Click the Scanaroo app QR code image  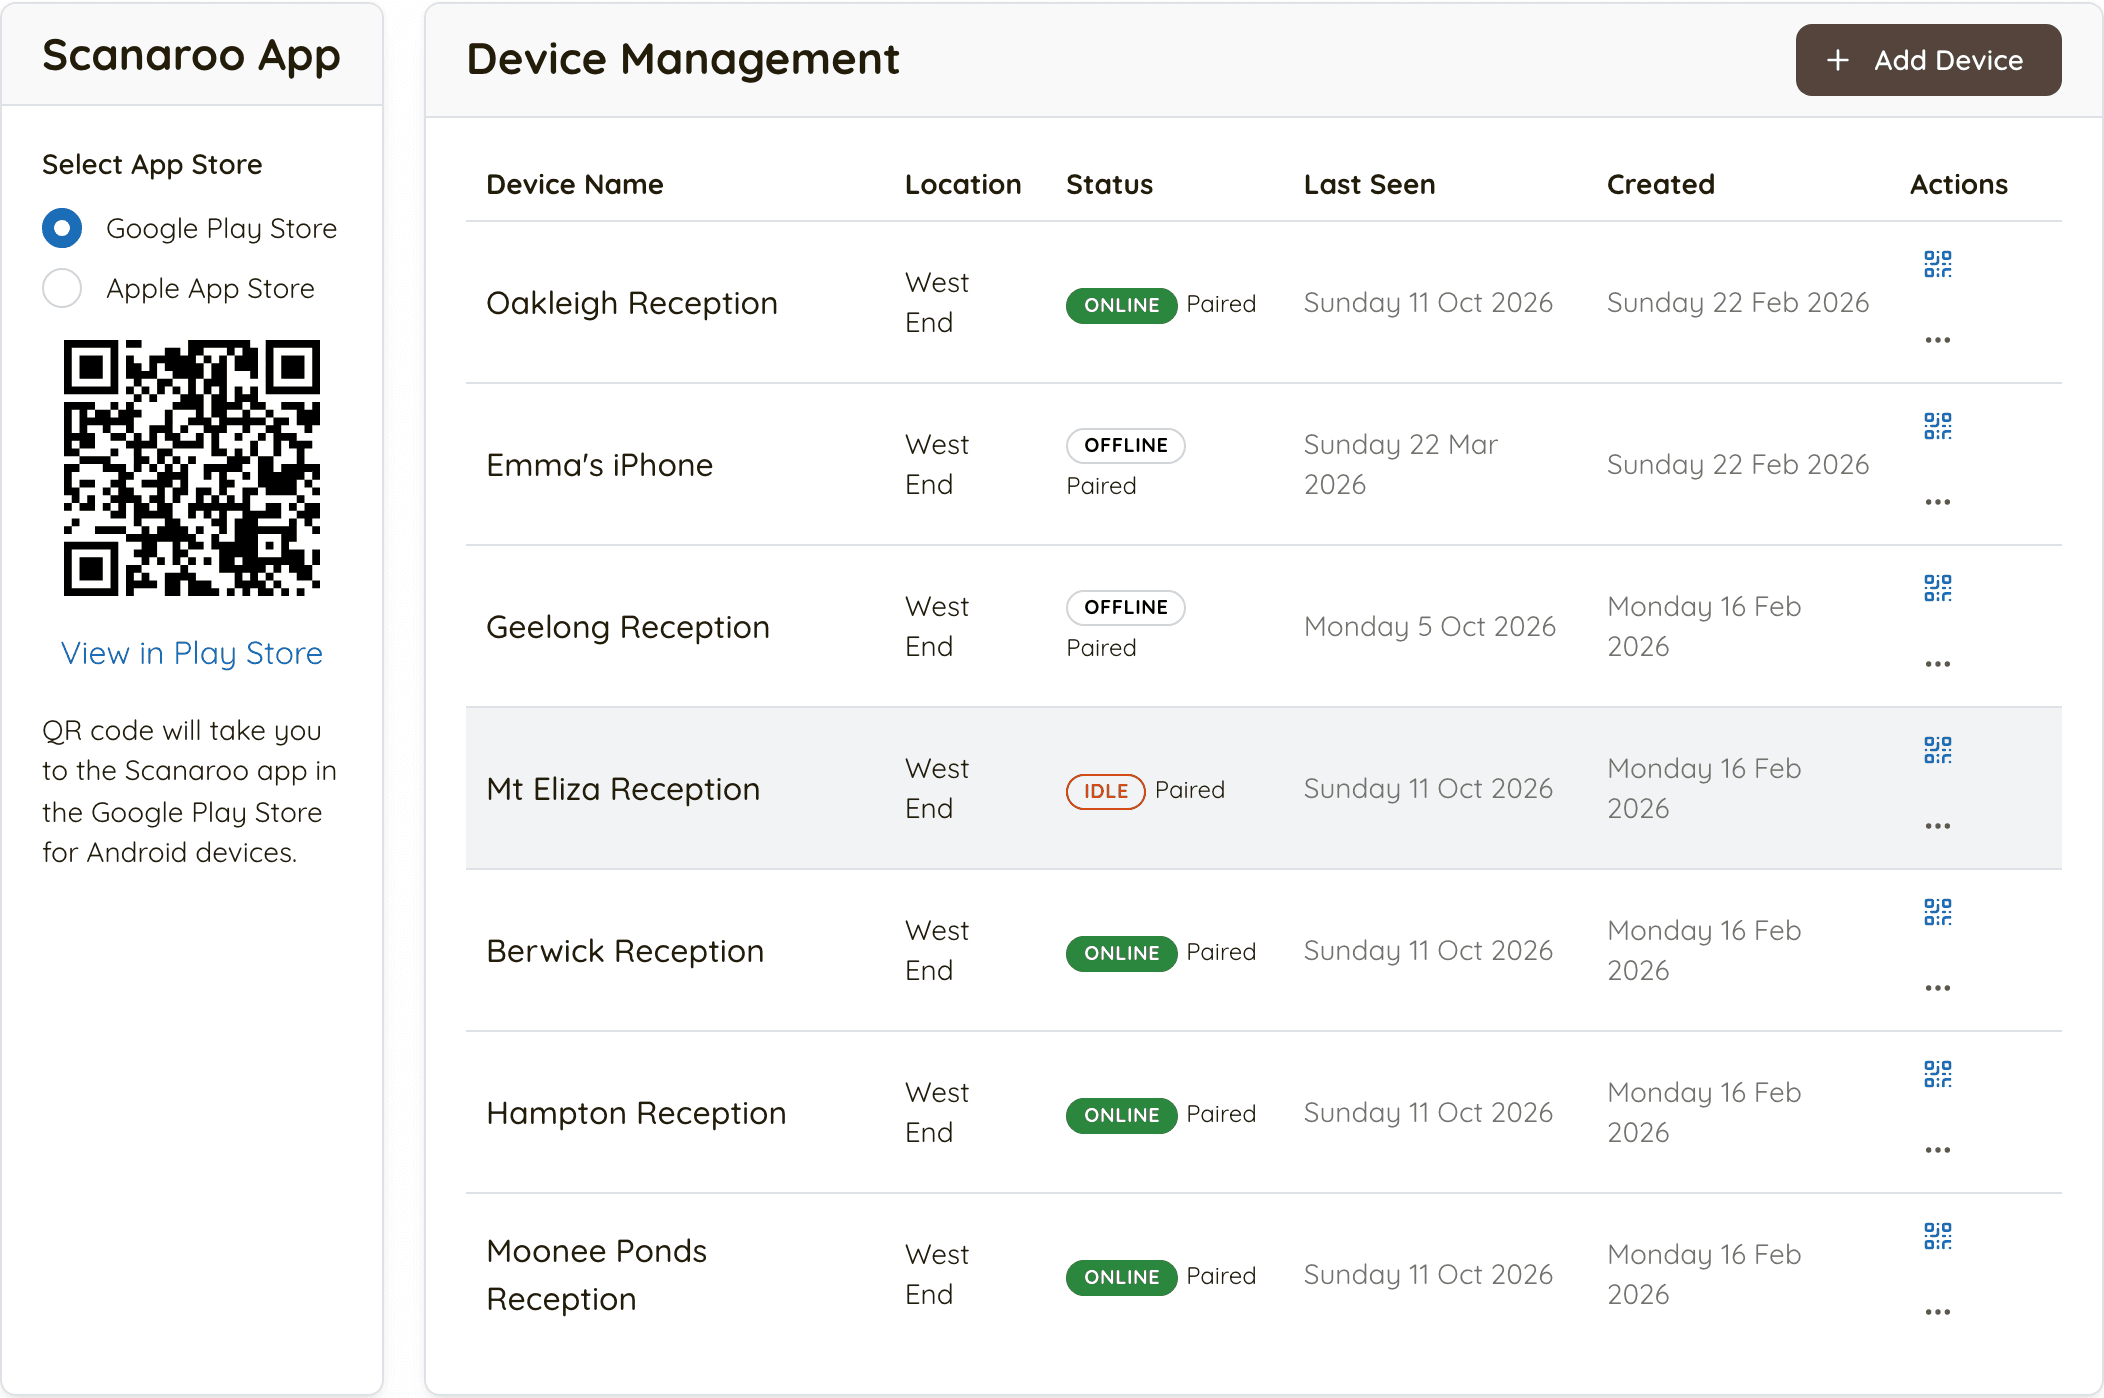tap(192, 468)
